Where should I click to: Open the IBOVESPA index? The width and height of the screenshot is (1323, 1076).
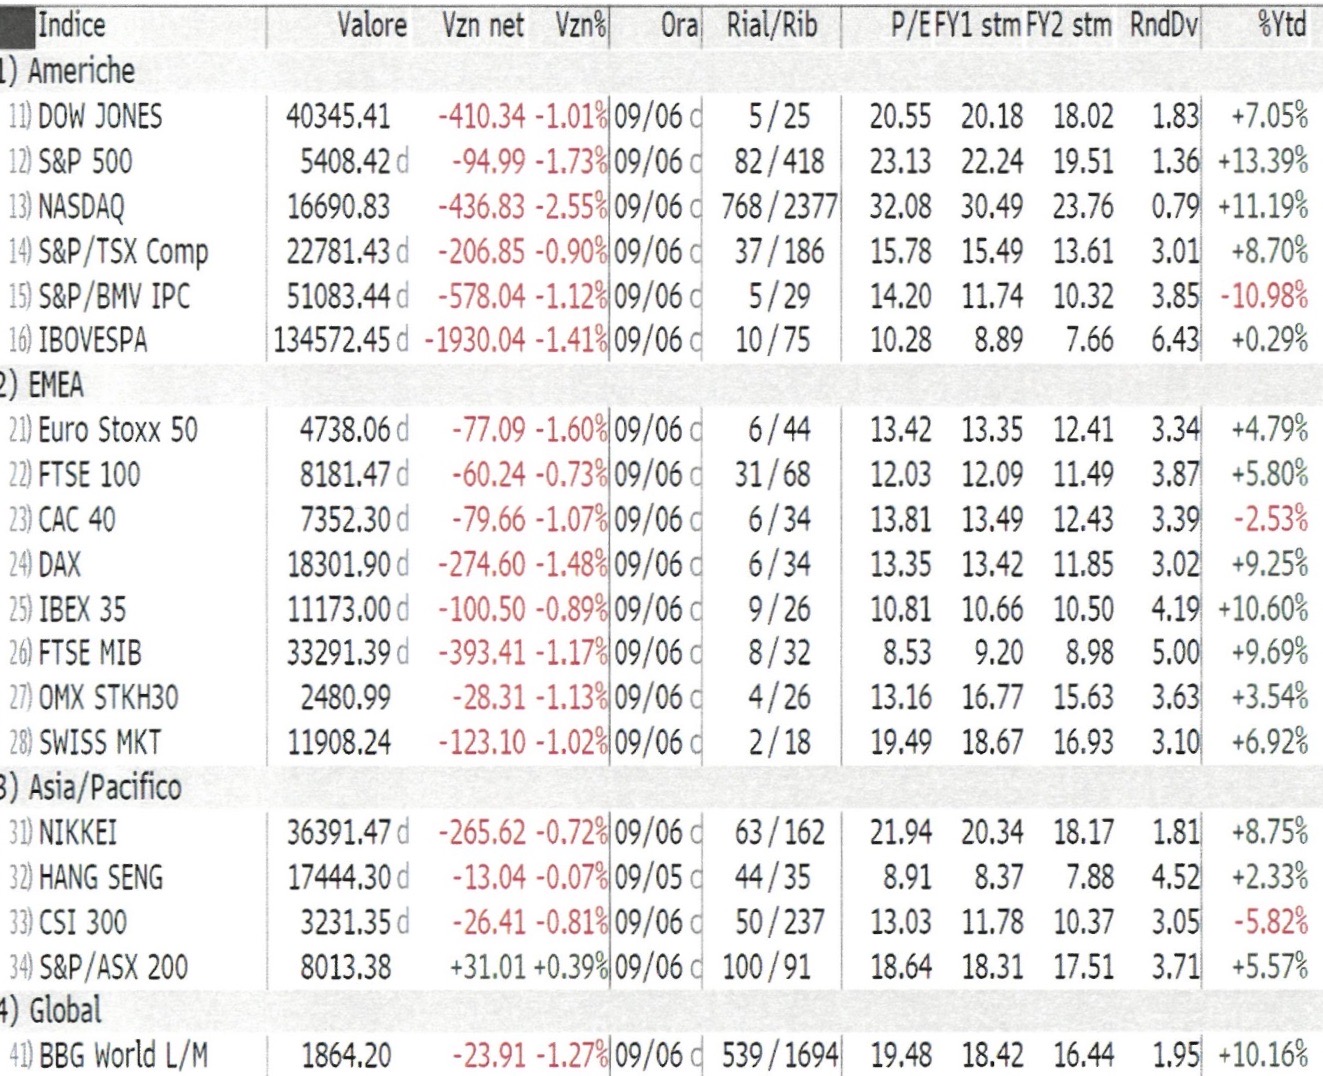click(x=92, y=340)
